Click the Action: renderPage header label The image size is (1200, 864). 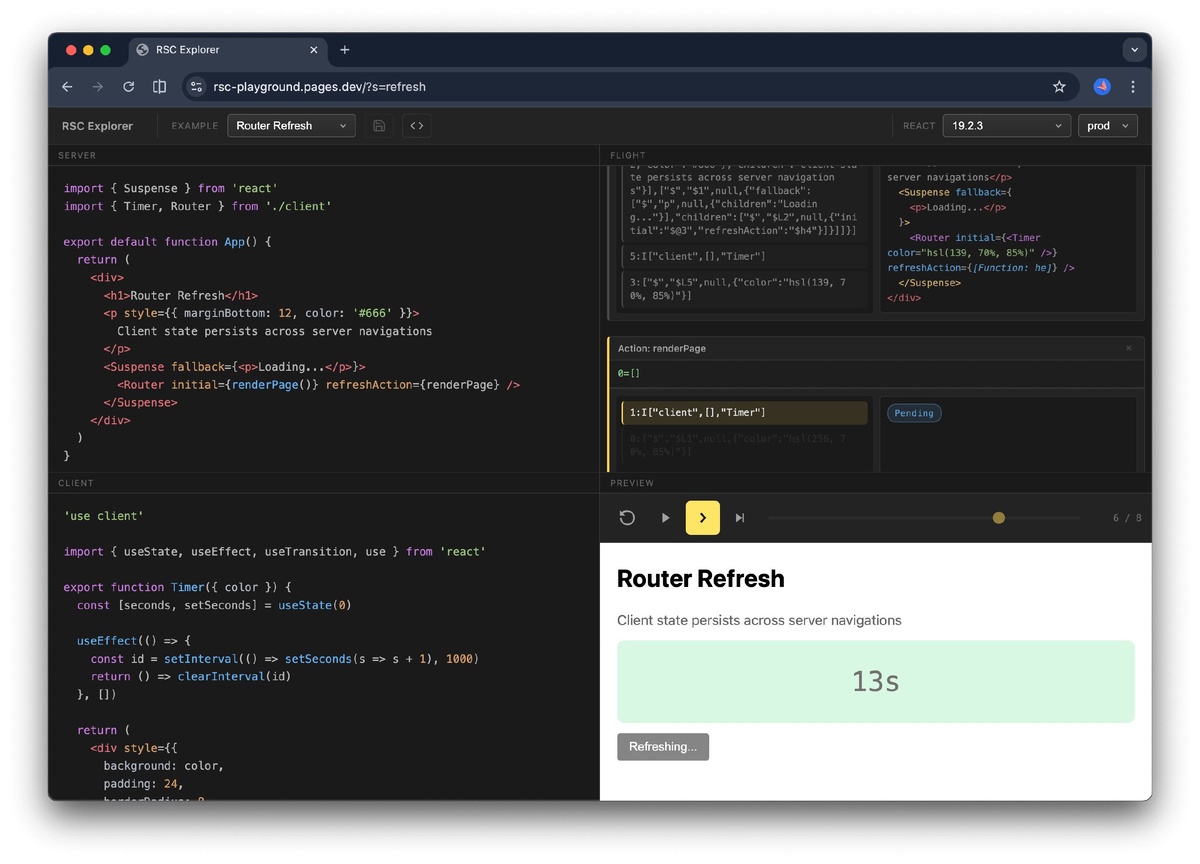pyautogui.click(x=662, y=348)
